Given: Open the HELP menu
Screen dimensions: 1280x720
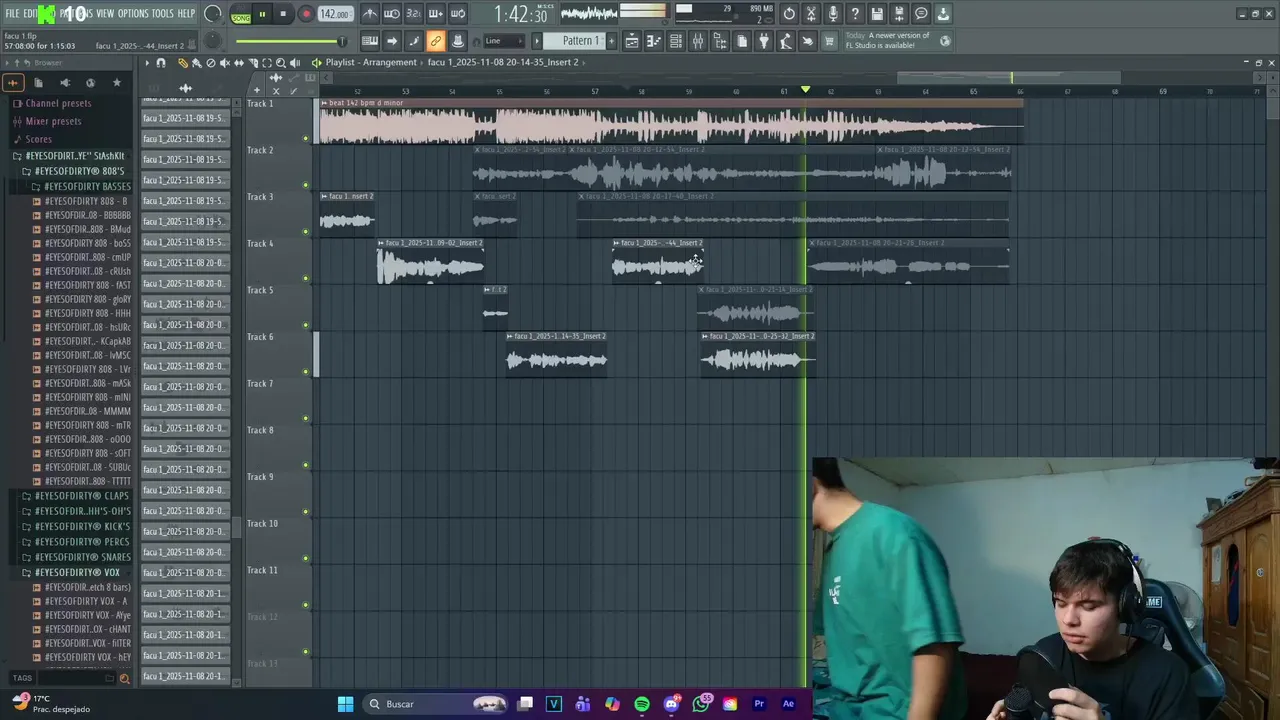Looking at the screenshot, I should [x=187, y=13].
